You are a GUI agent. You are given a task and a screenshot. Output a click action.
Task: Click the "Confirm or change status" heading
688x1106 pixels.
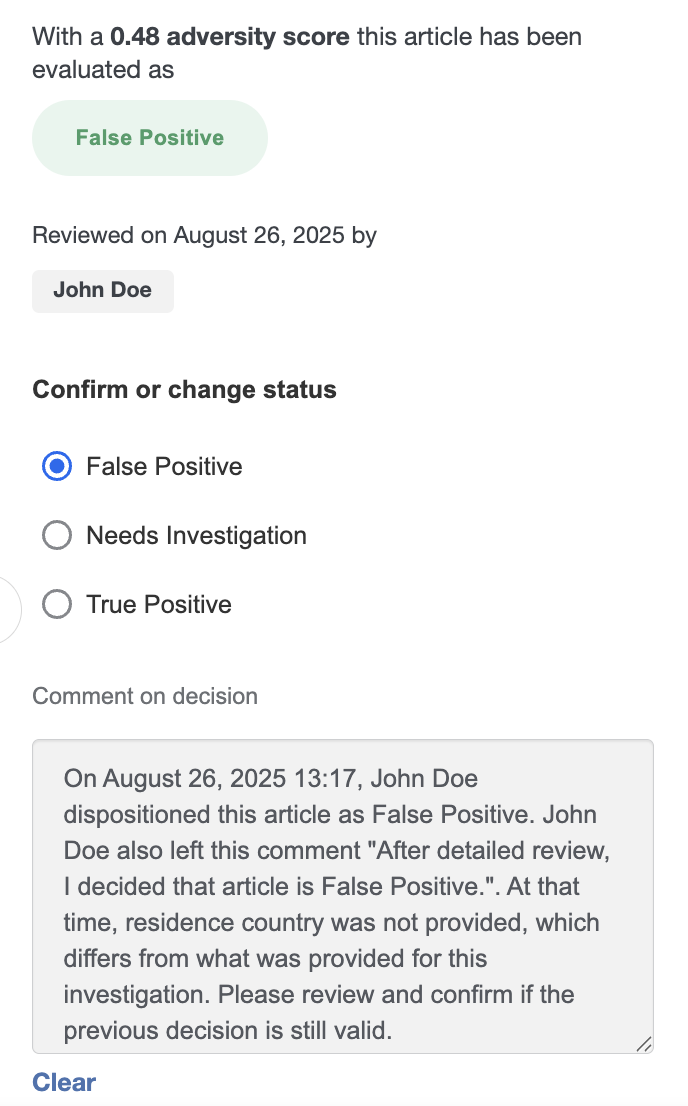point(185,389)
